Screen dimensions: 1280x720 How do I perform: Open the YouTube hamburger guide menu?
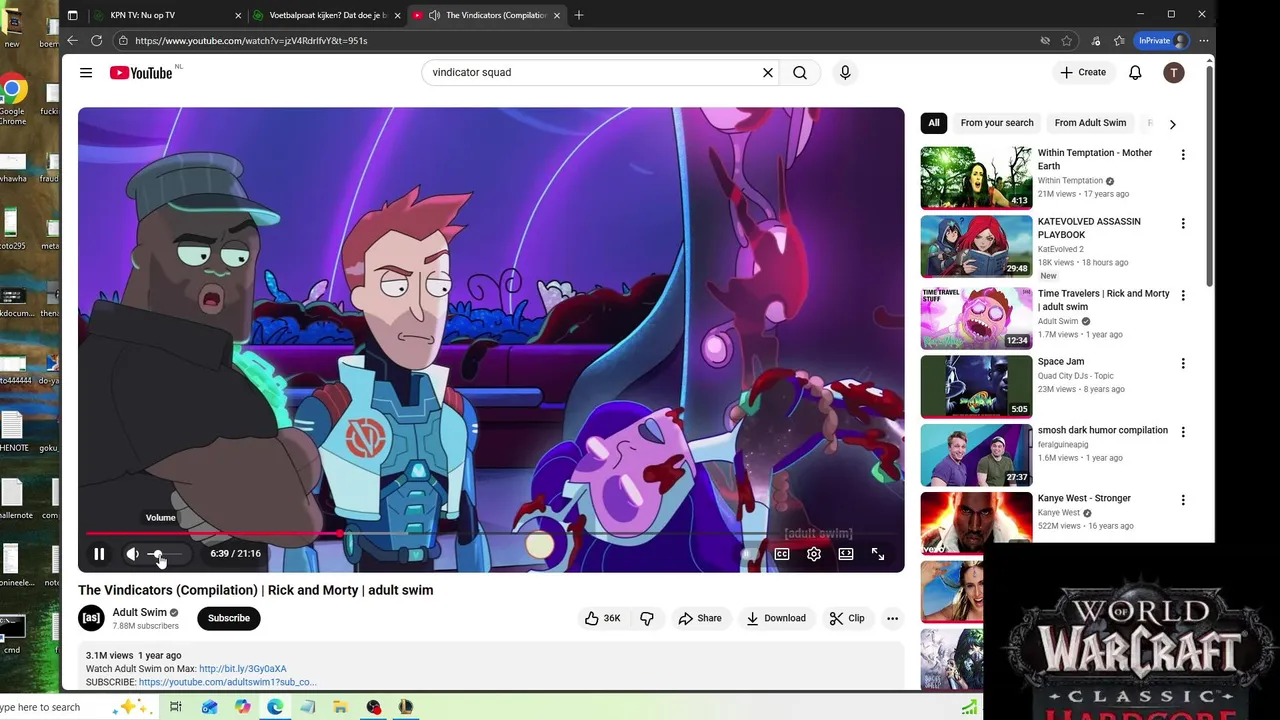pos(86,72)
